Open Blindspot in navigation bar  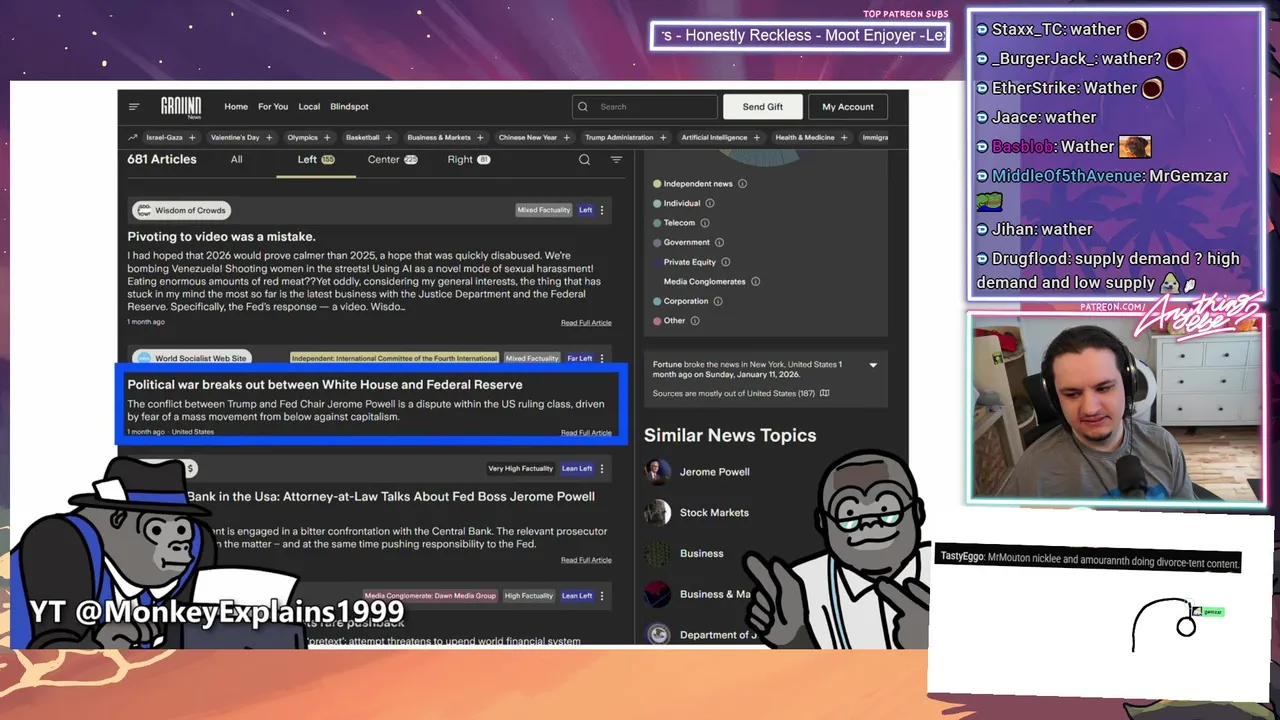coord(349,106)
